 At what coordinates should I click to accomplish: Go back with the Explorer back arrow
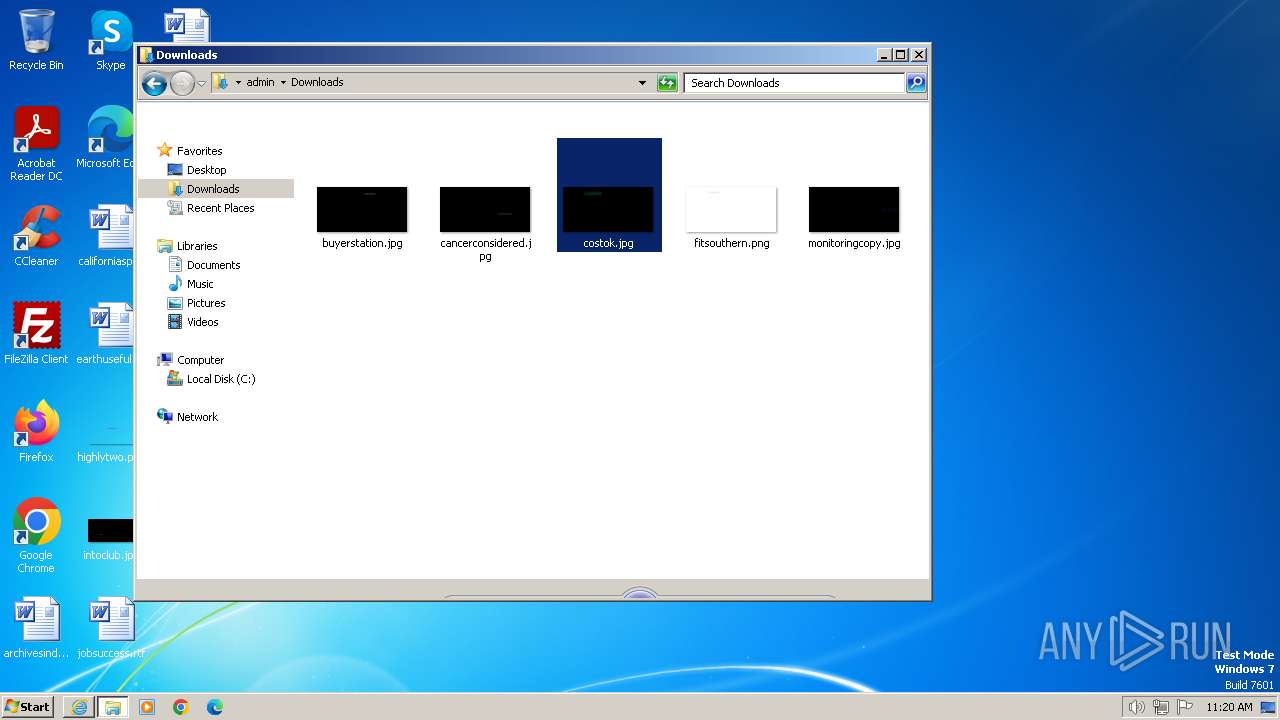pos(154,83)
